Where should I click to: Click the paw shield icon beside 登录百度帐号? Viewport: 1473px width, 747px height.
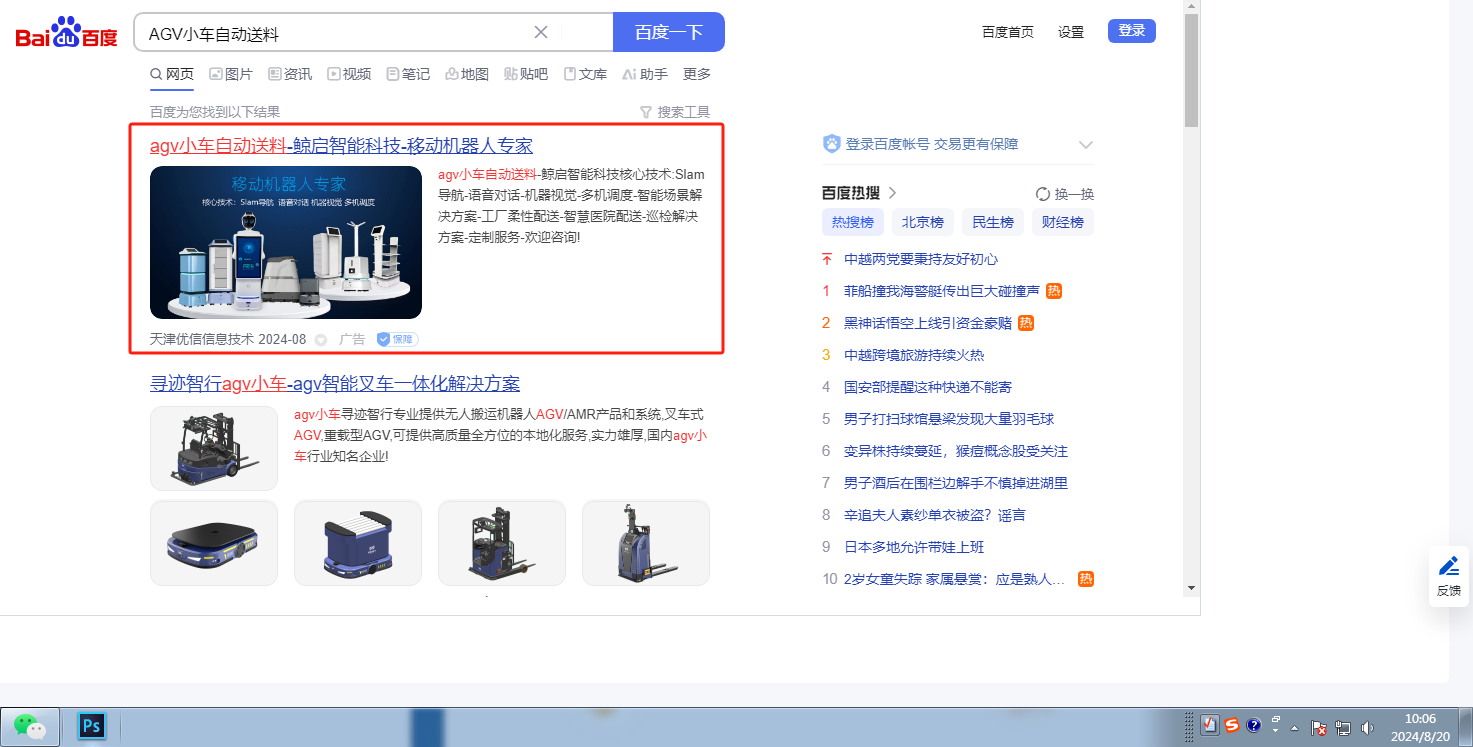click(832, 144)
